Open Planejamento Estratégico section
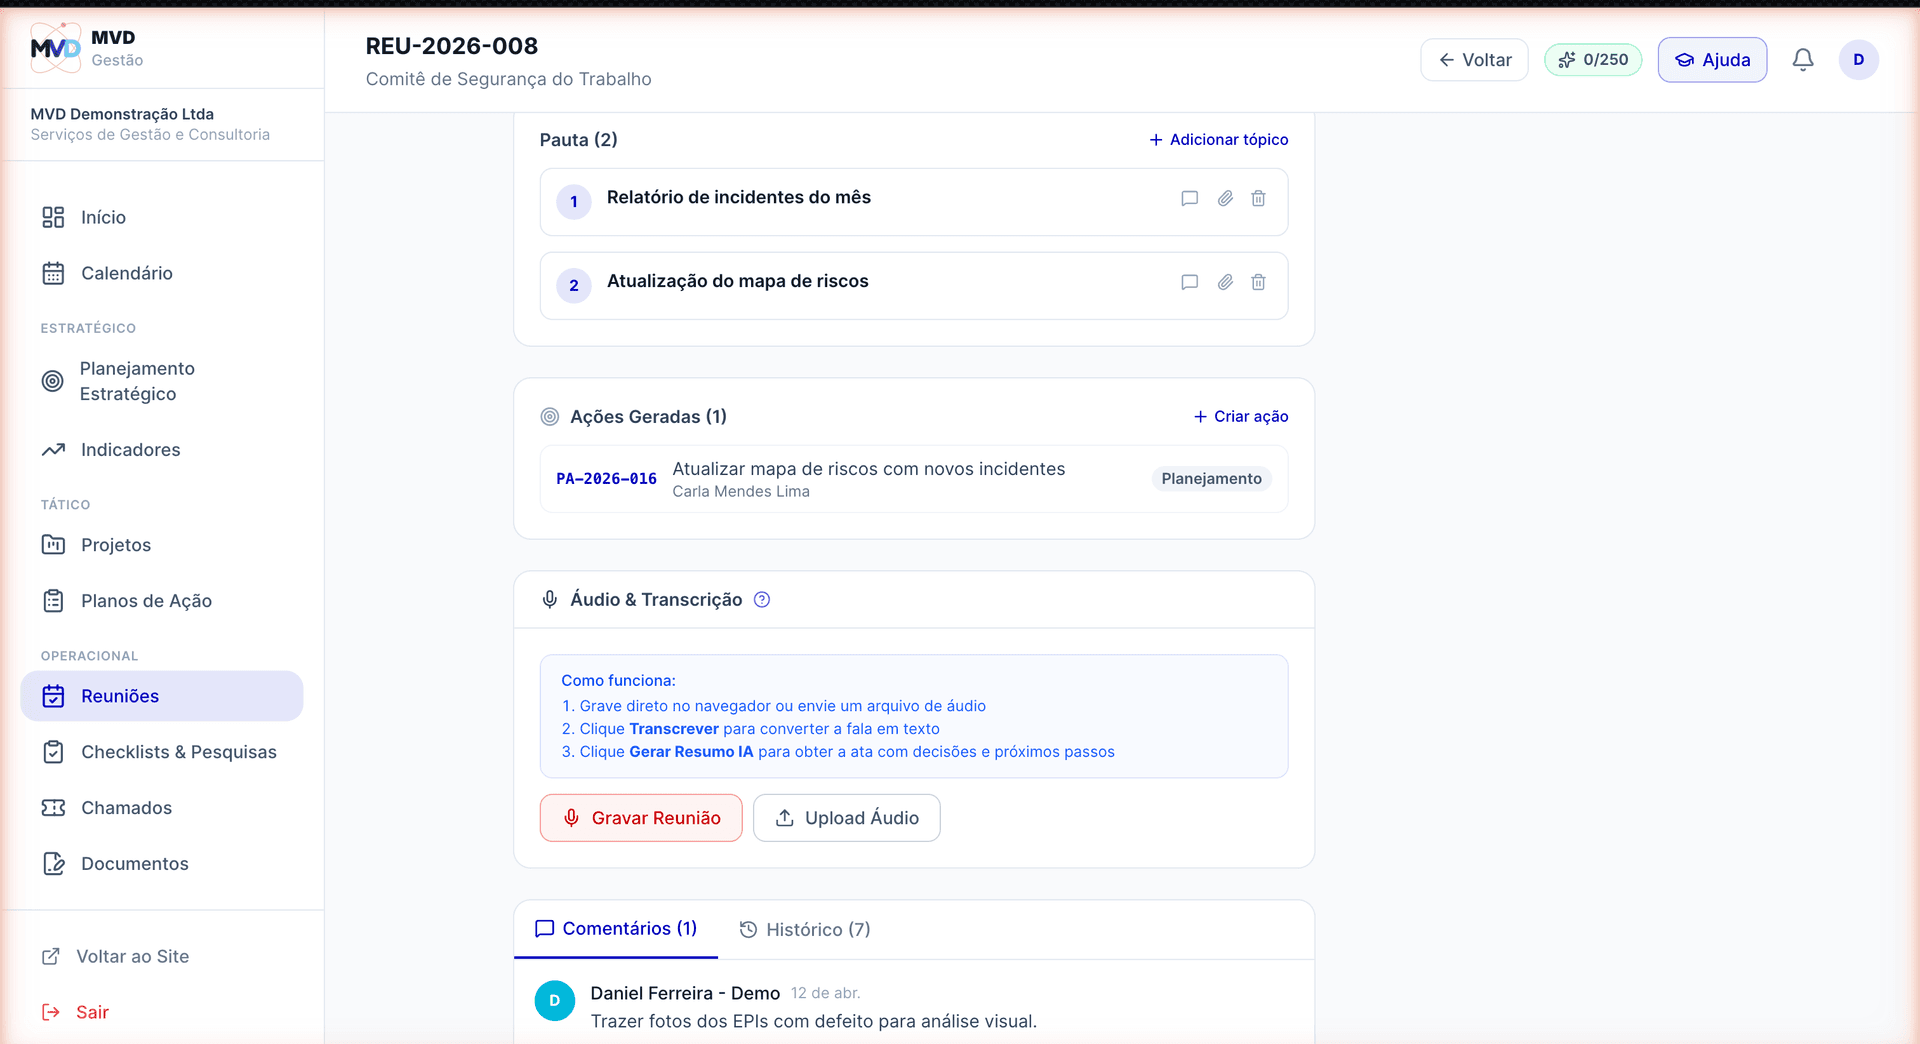Image resolution: width=1920 pixels, height=1044 pixels. 162,381
